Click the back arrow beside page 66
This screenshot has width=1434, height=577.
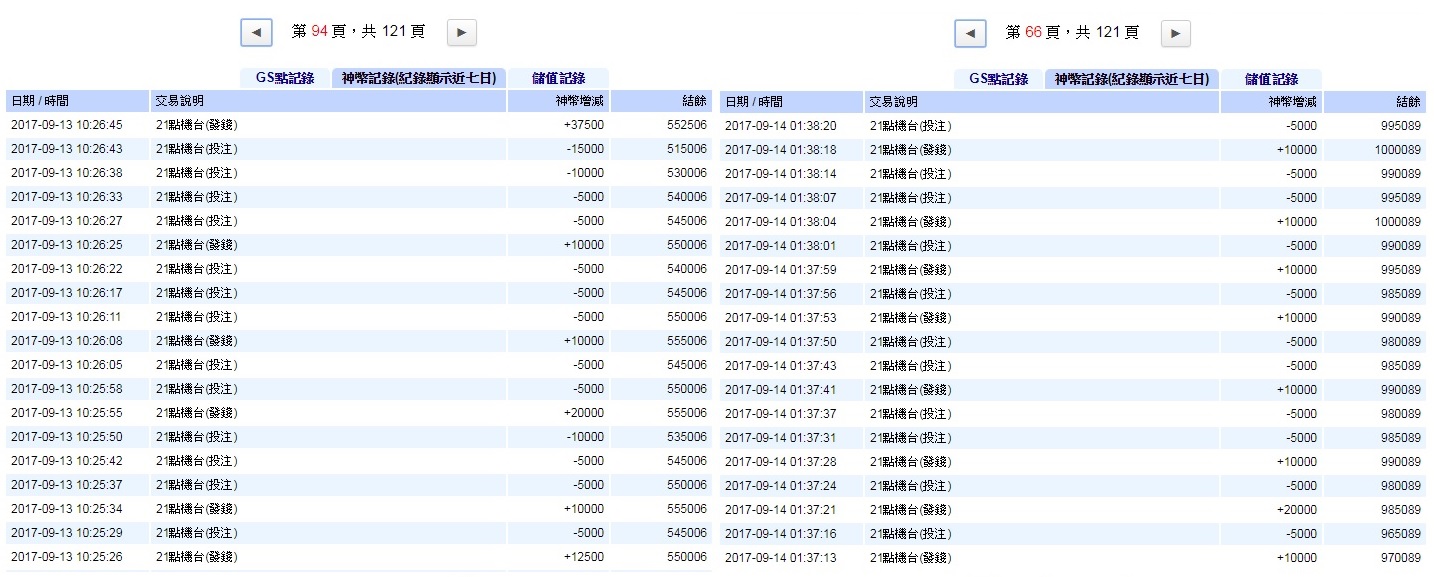click(x=969, y=32)
